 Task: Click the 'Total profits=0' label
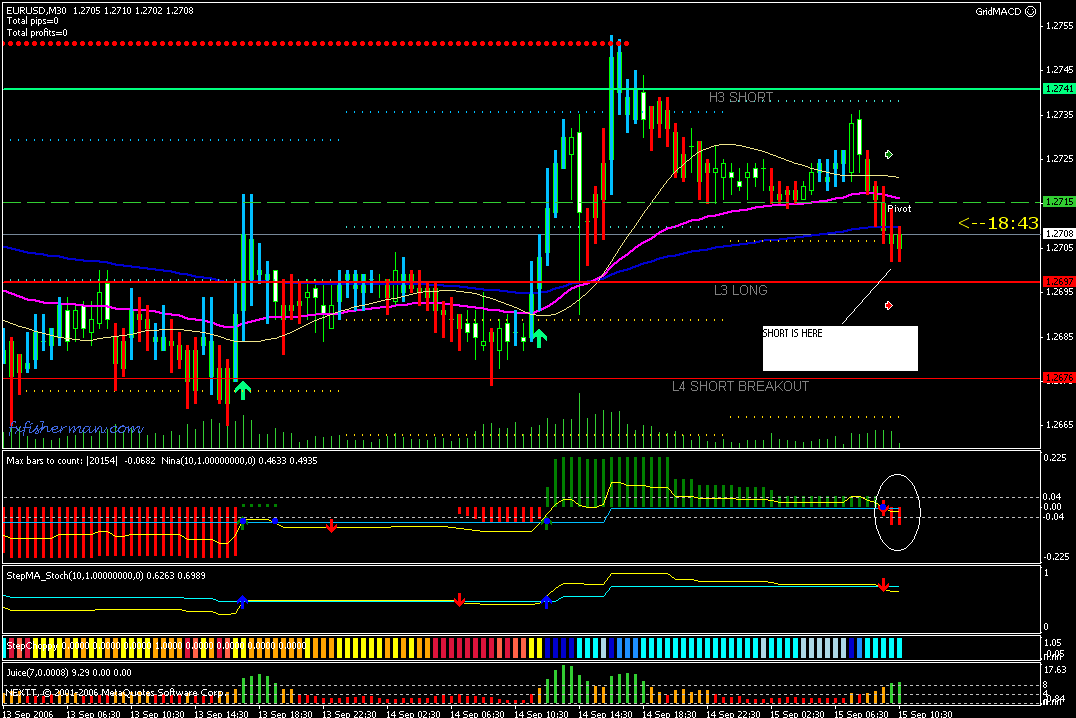pos(37,32)
